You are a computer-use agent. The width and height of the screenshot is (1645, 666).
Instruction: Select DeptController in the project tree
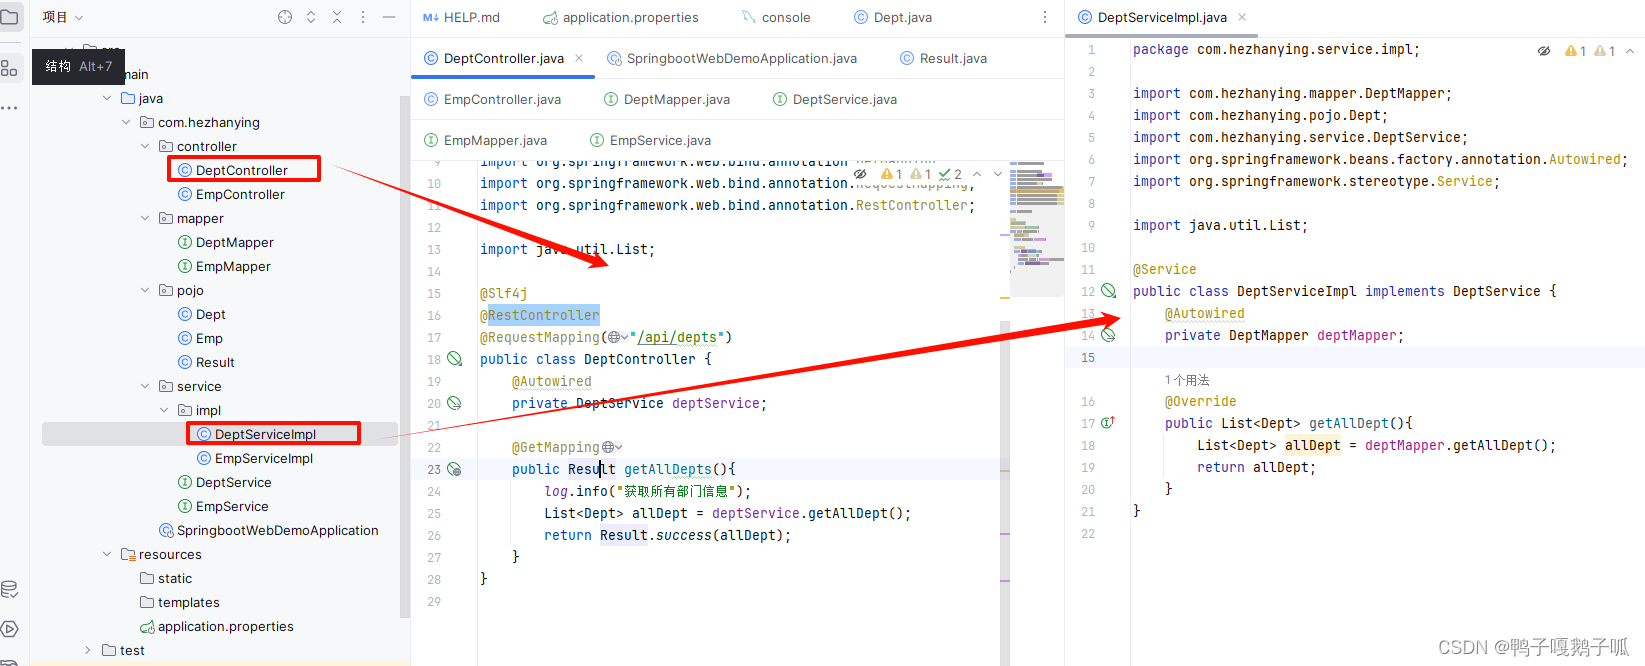[x=242, y=170]
